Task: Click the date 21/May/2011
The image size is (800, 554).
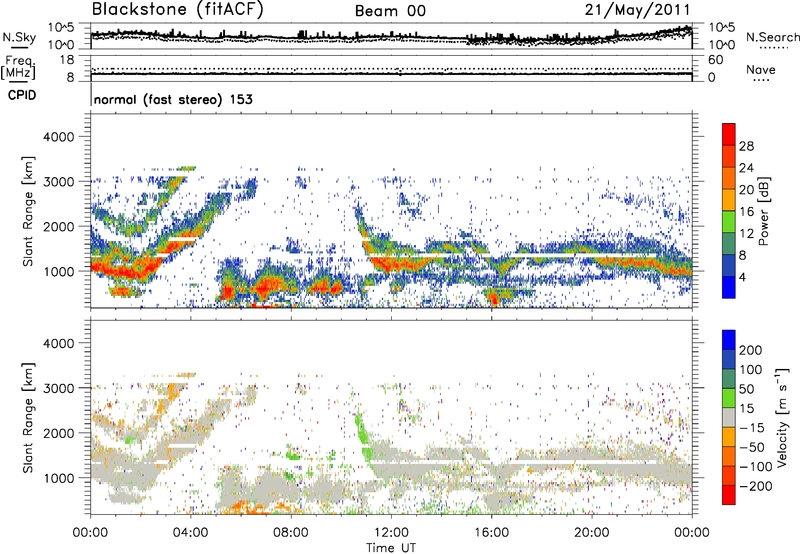Action: [637, 10]
